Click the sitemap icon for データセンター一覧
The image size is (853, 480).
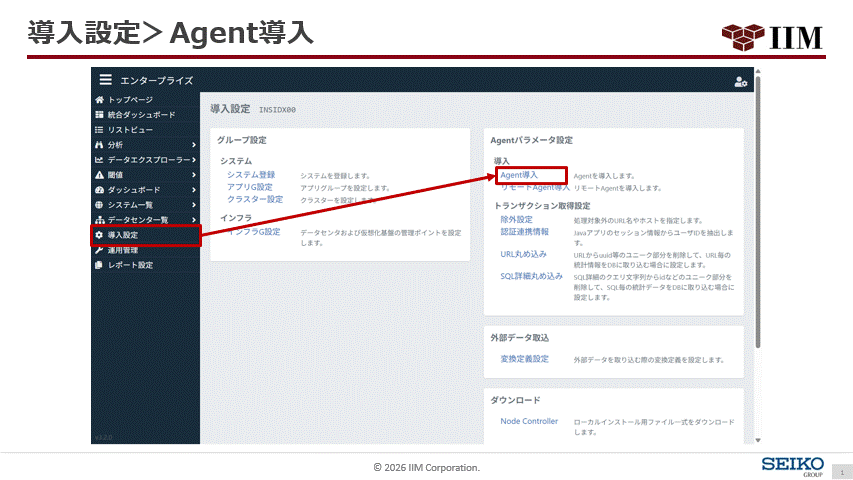click(99, 220)
